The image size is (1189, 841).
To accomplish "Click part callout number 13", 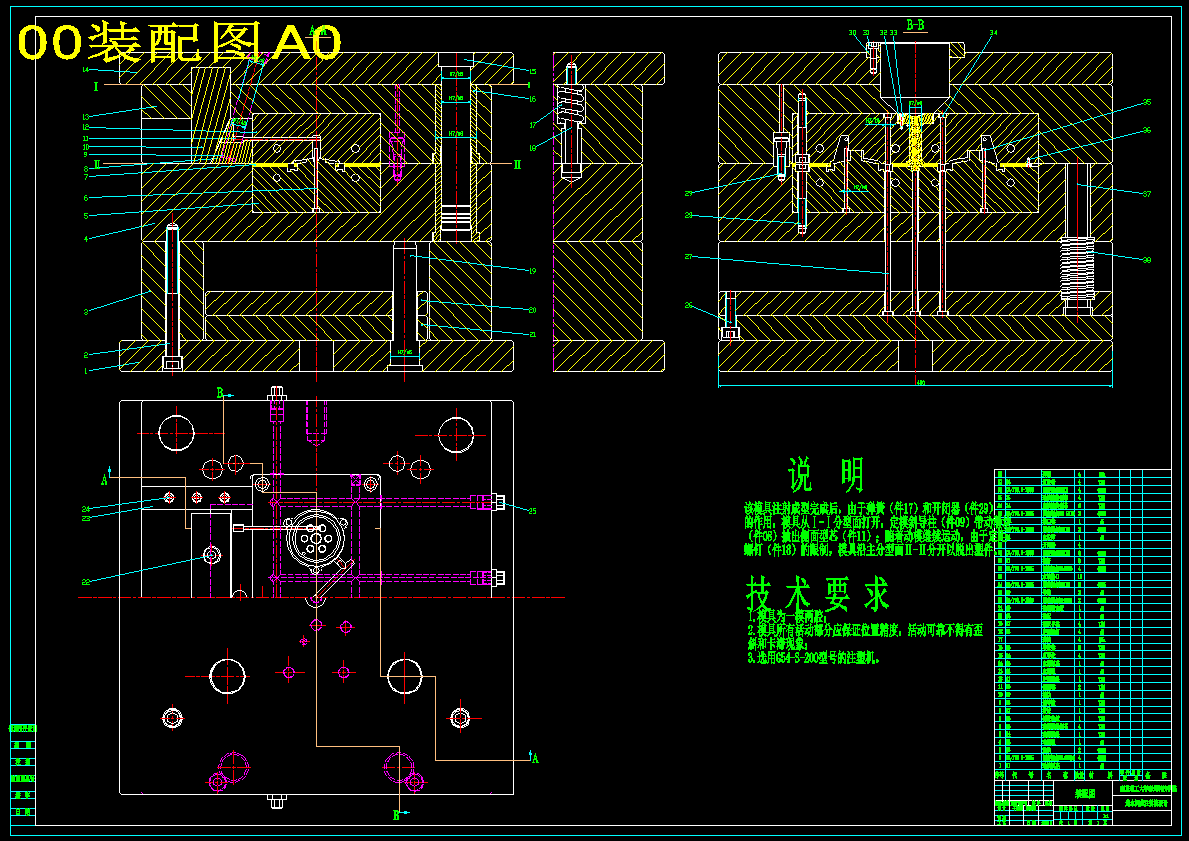I will 86,117.
